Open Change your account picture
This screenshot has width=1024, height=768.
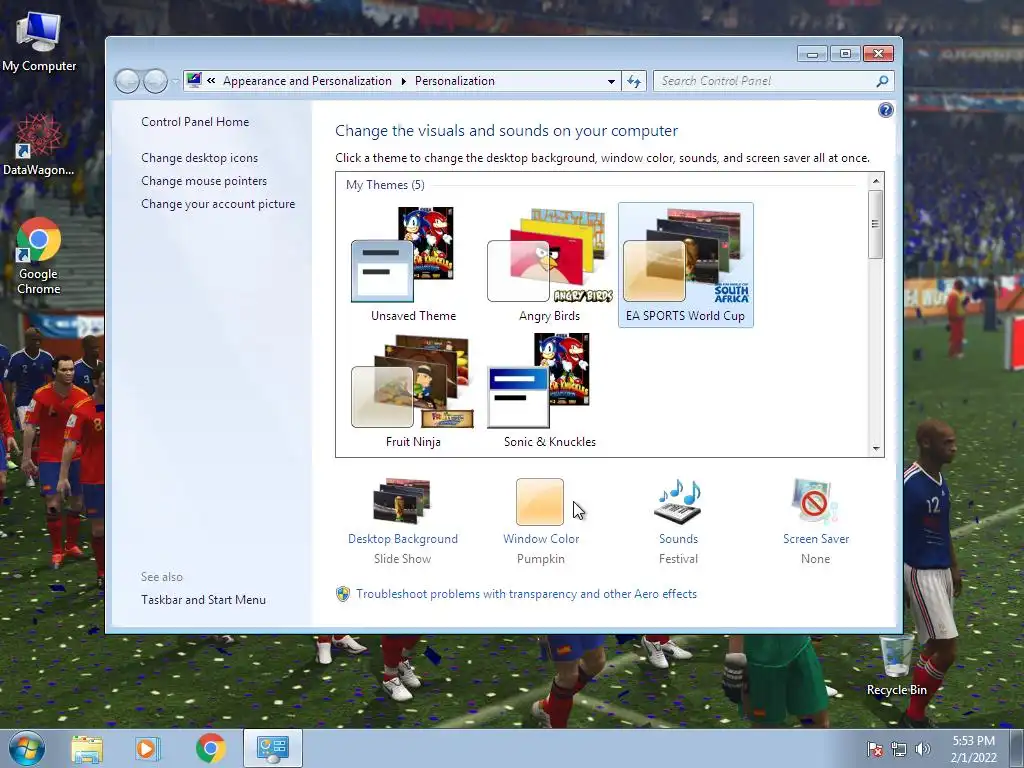(x=217, y=204)
